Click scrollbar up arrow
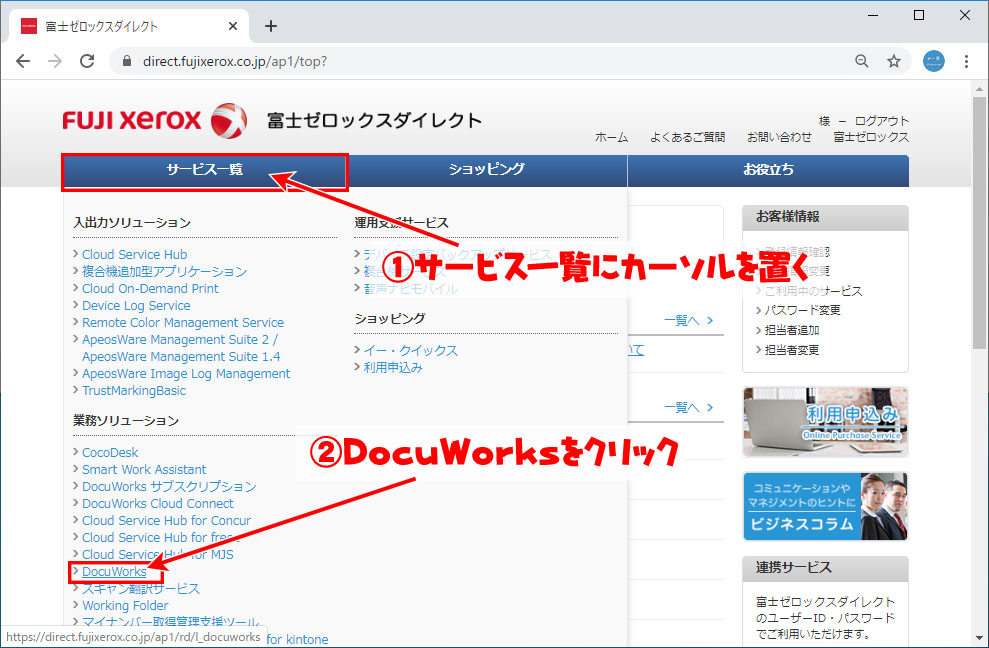 pos(978,89)
